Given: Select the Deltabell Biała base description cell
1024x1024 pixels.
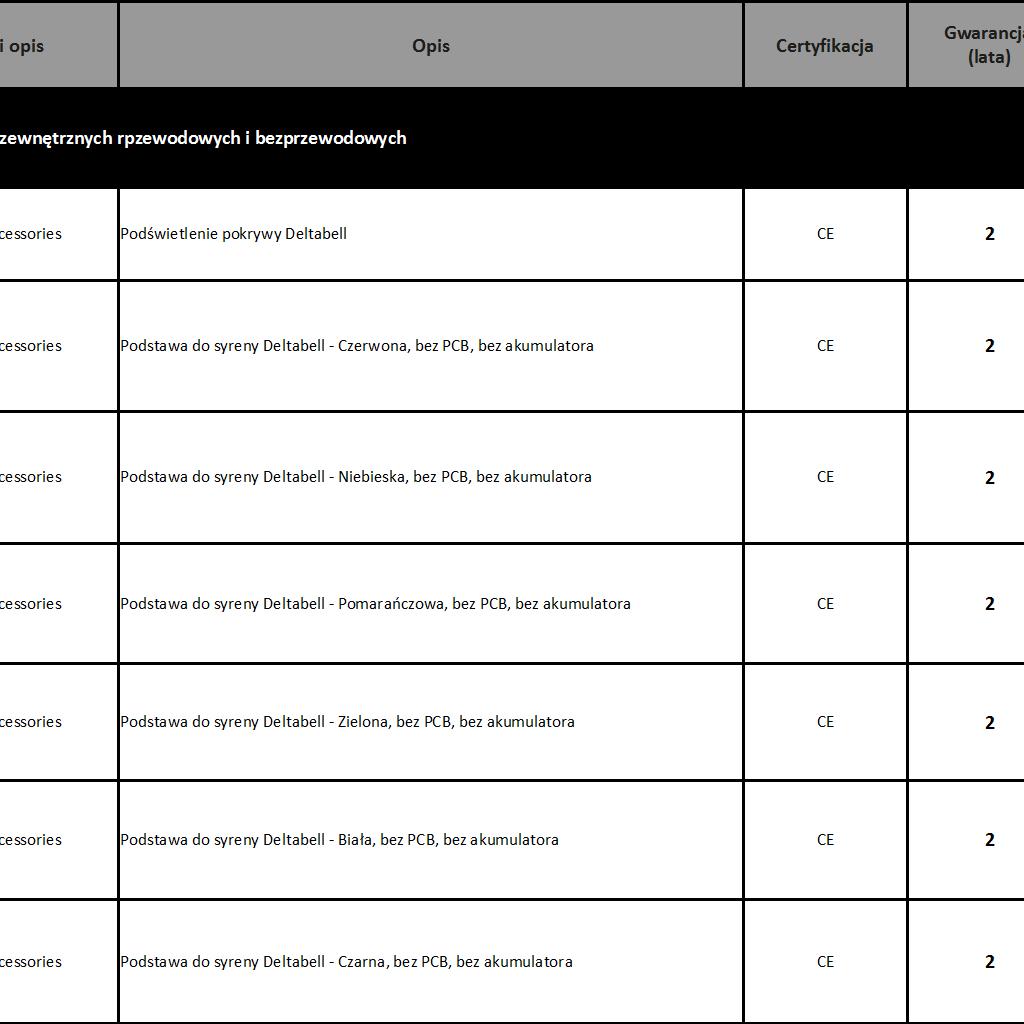Looking at the screenshot, I should [431, 839].
